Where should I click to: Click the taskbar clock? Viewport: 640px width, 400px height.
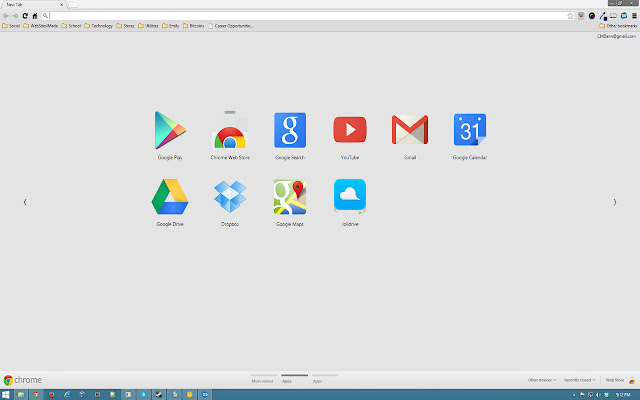623,395
